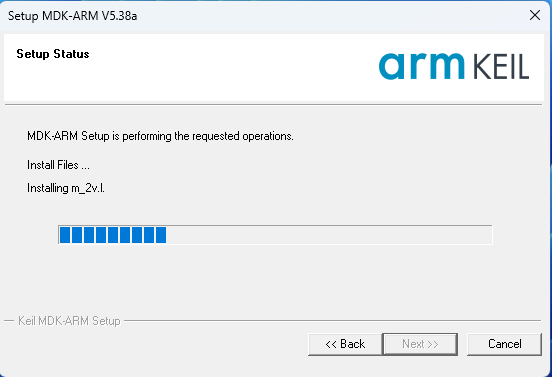Click the separator line beside Keil MDK-ARM Setup
The image size is (552, 377).
click(x=332, y=321)
